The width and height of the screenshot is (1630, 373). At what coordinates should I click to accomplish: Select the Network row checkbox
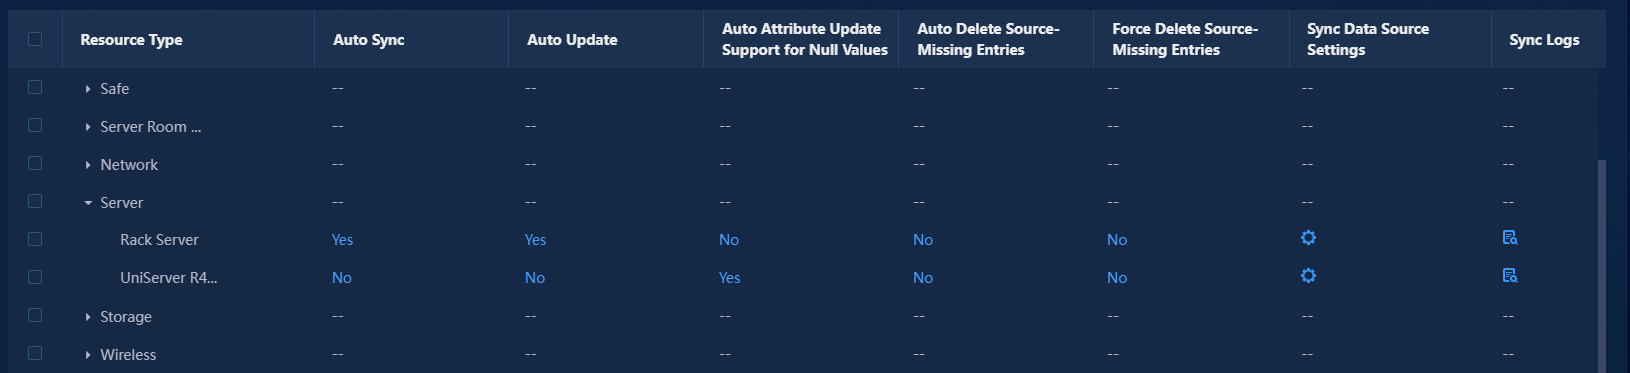click(x=35, y=163)
